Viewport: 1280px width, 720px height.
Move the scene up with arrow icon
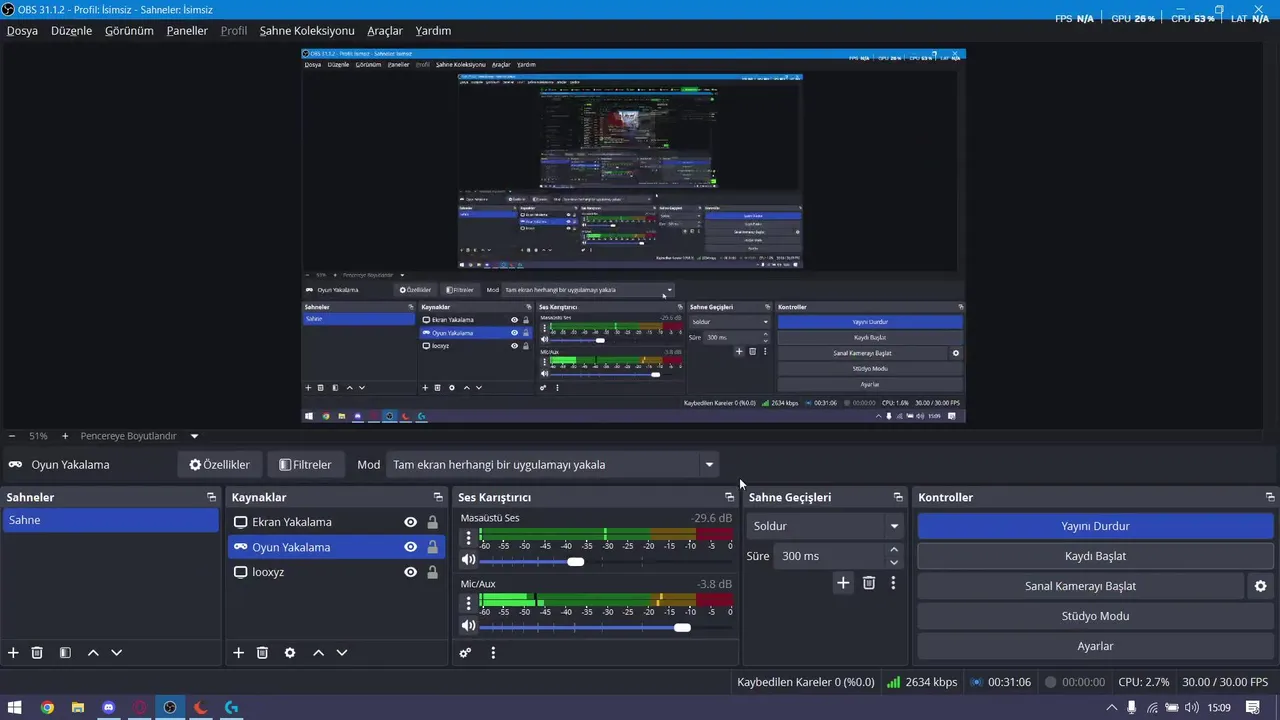coord(93,653)
